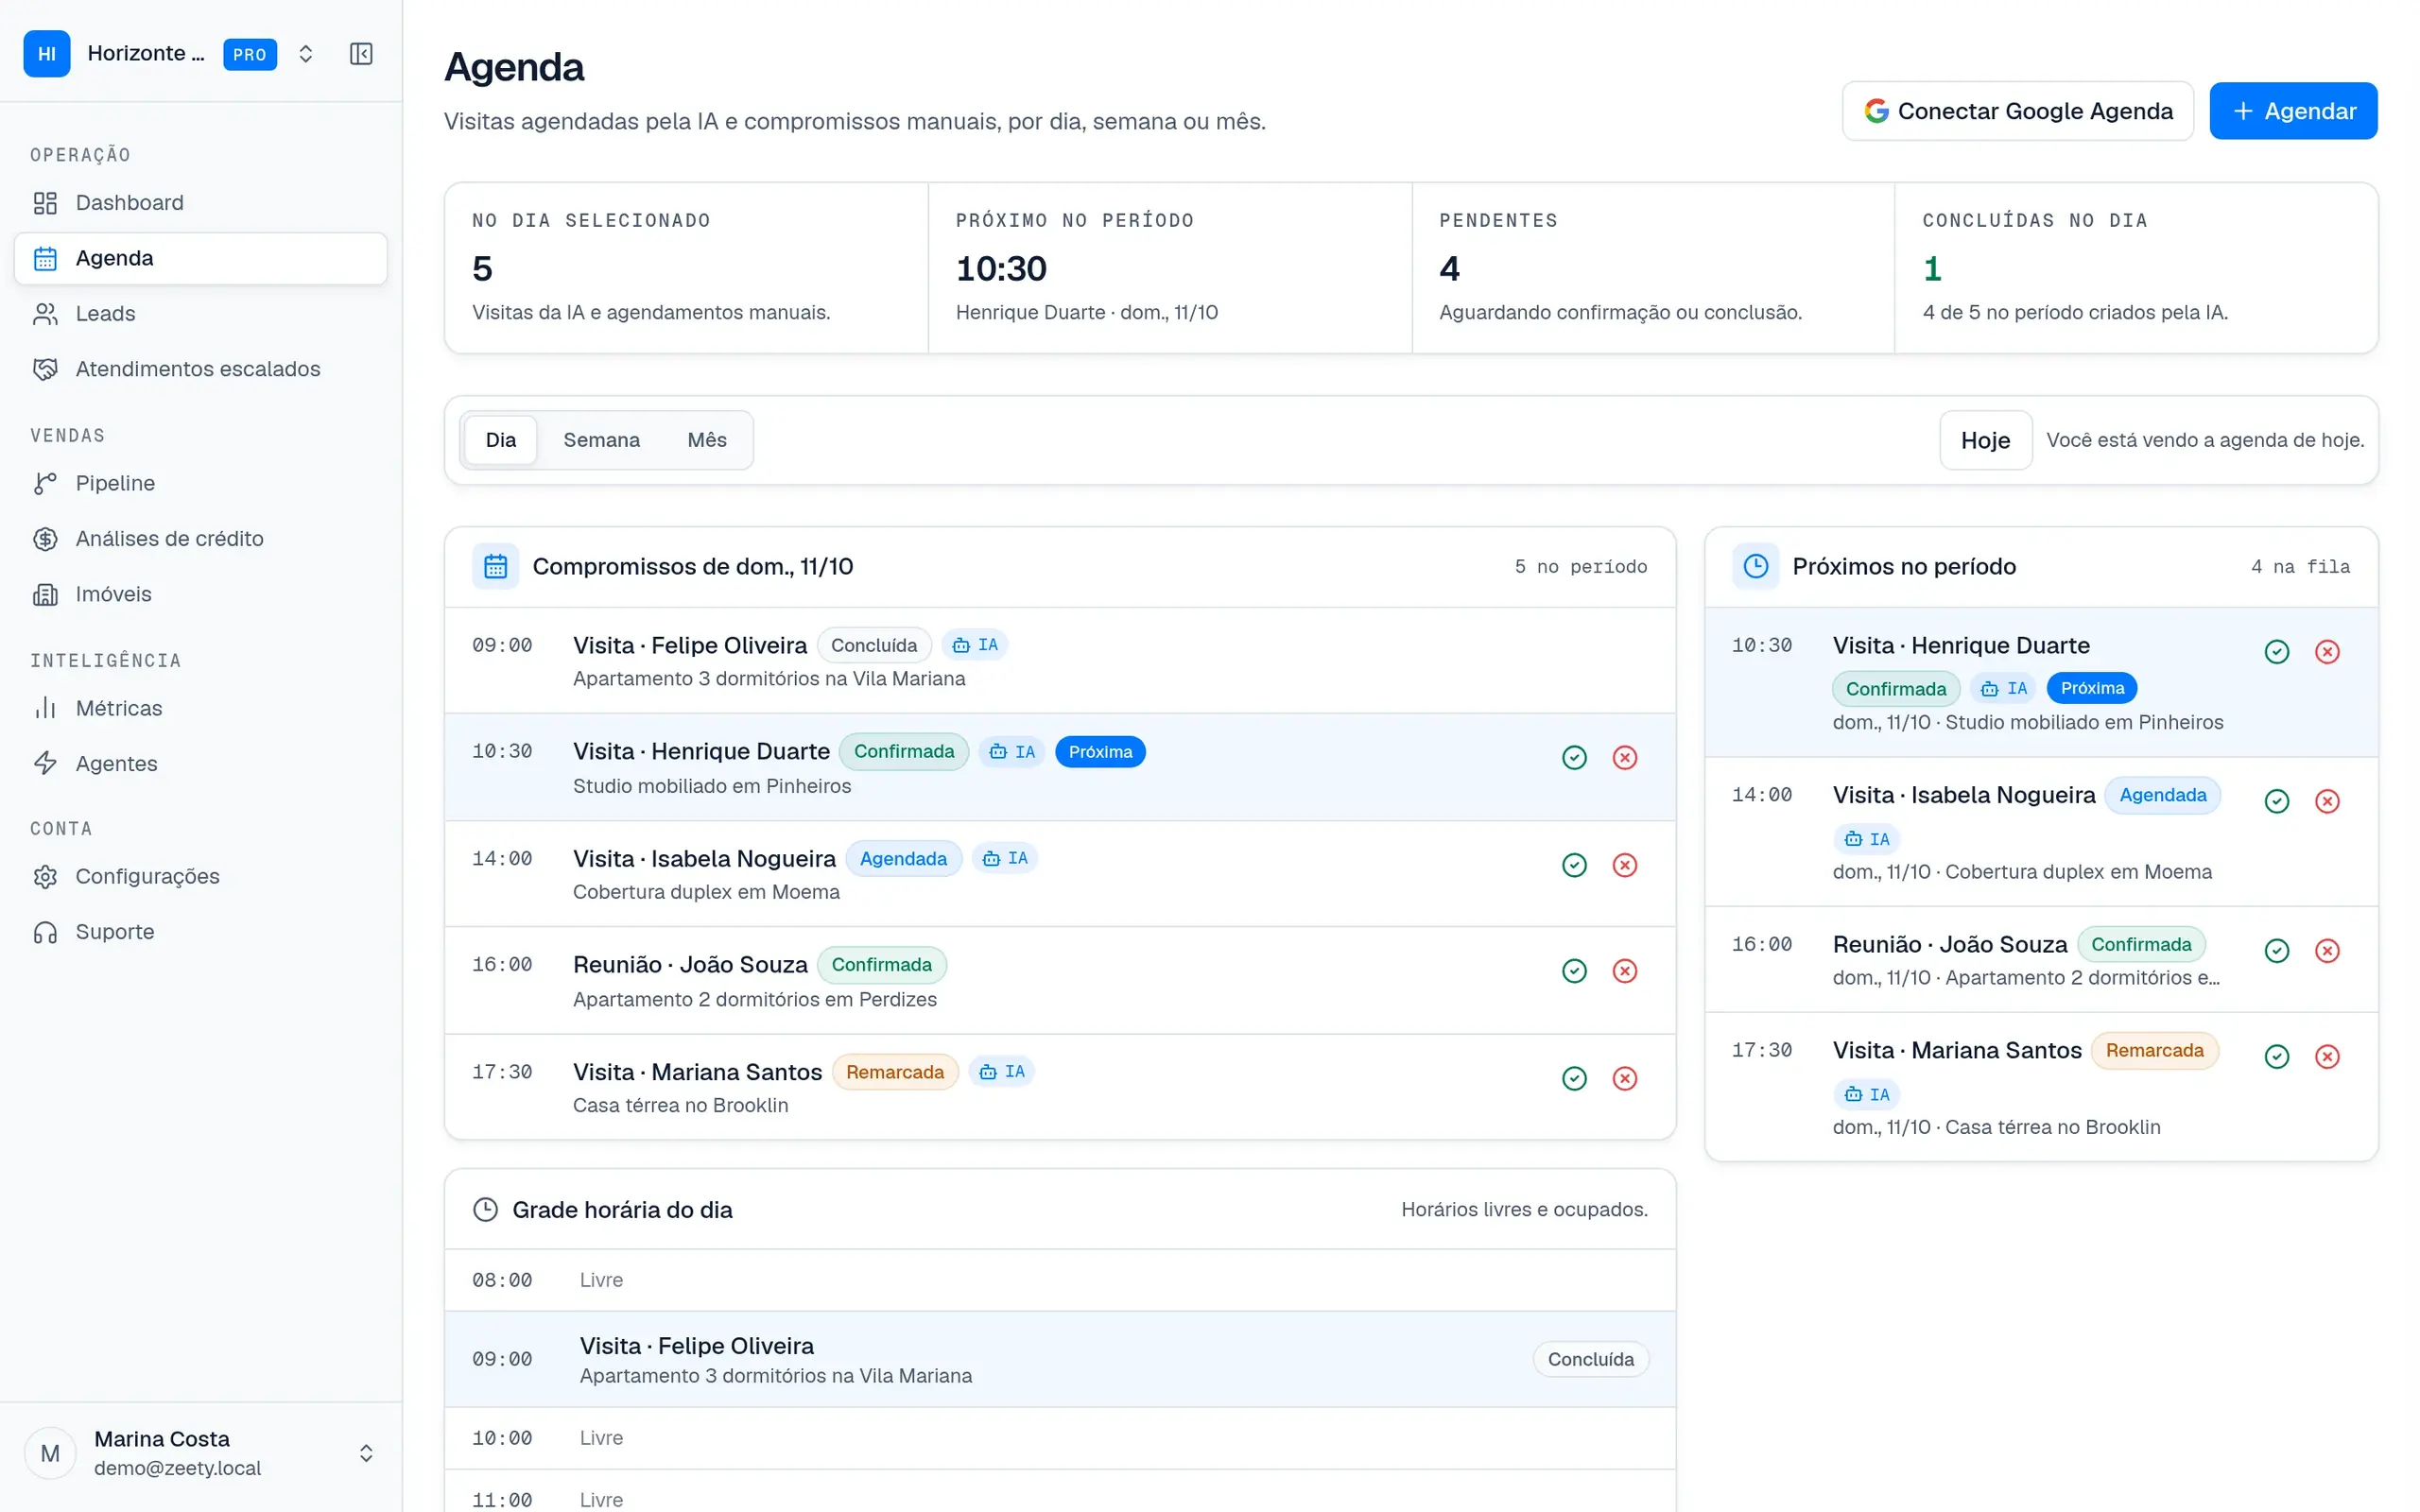Image resolution: width=2420 pixels, height=1512 pixels.
Task: Click the Imóveis building icon
Action: tap(45, 594)
